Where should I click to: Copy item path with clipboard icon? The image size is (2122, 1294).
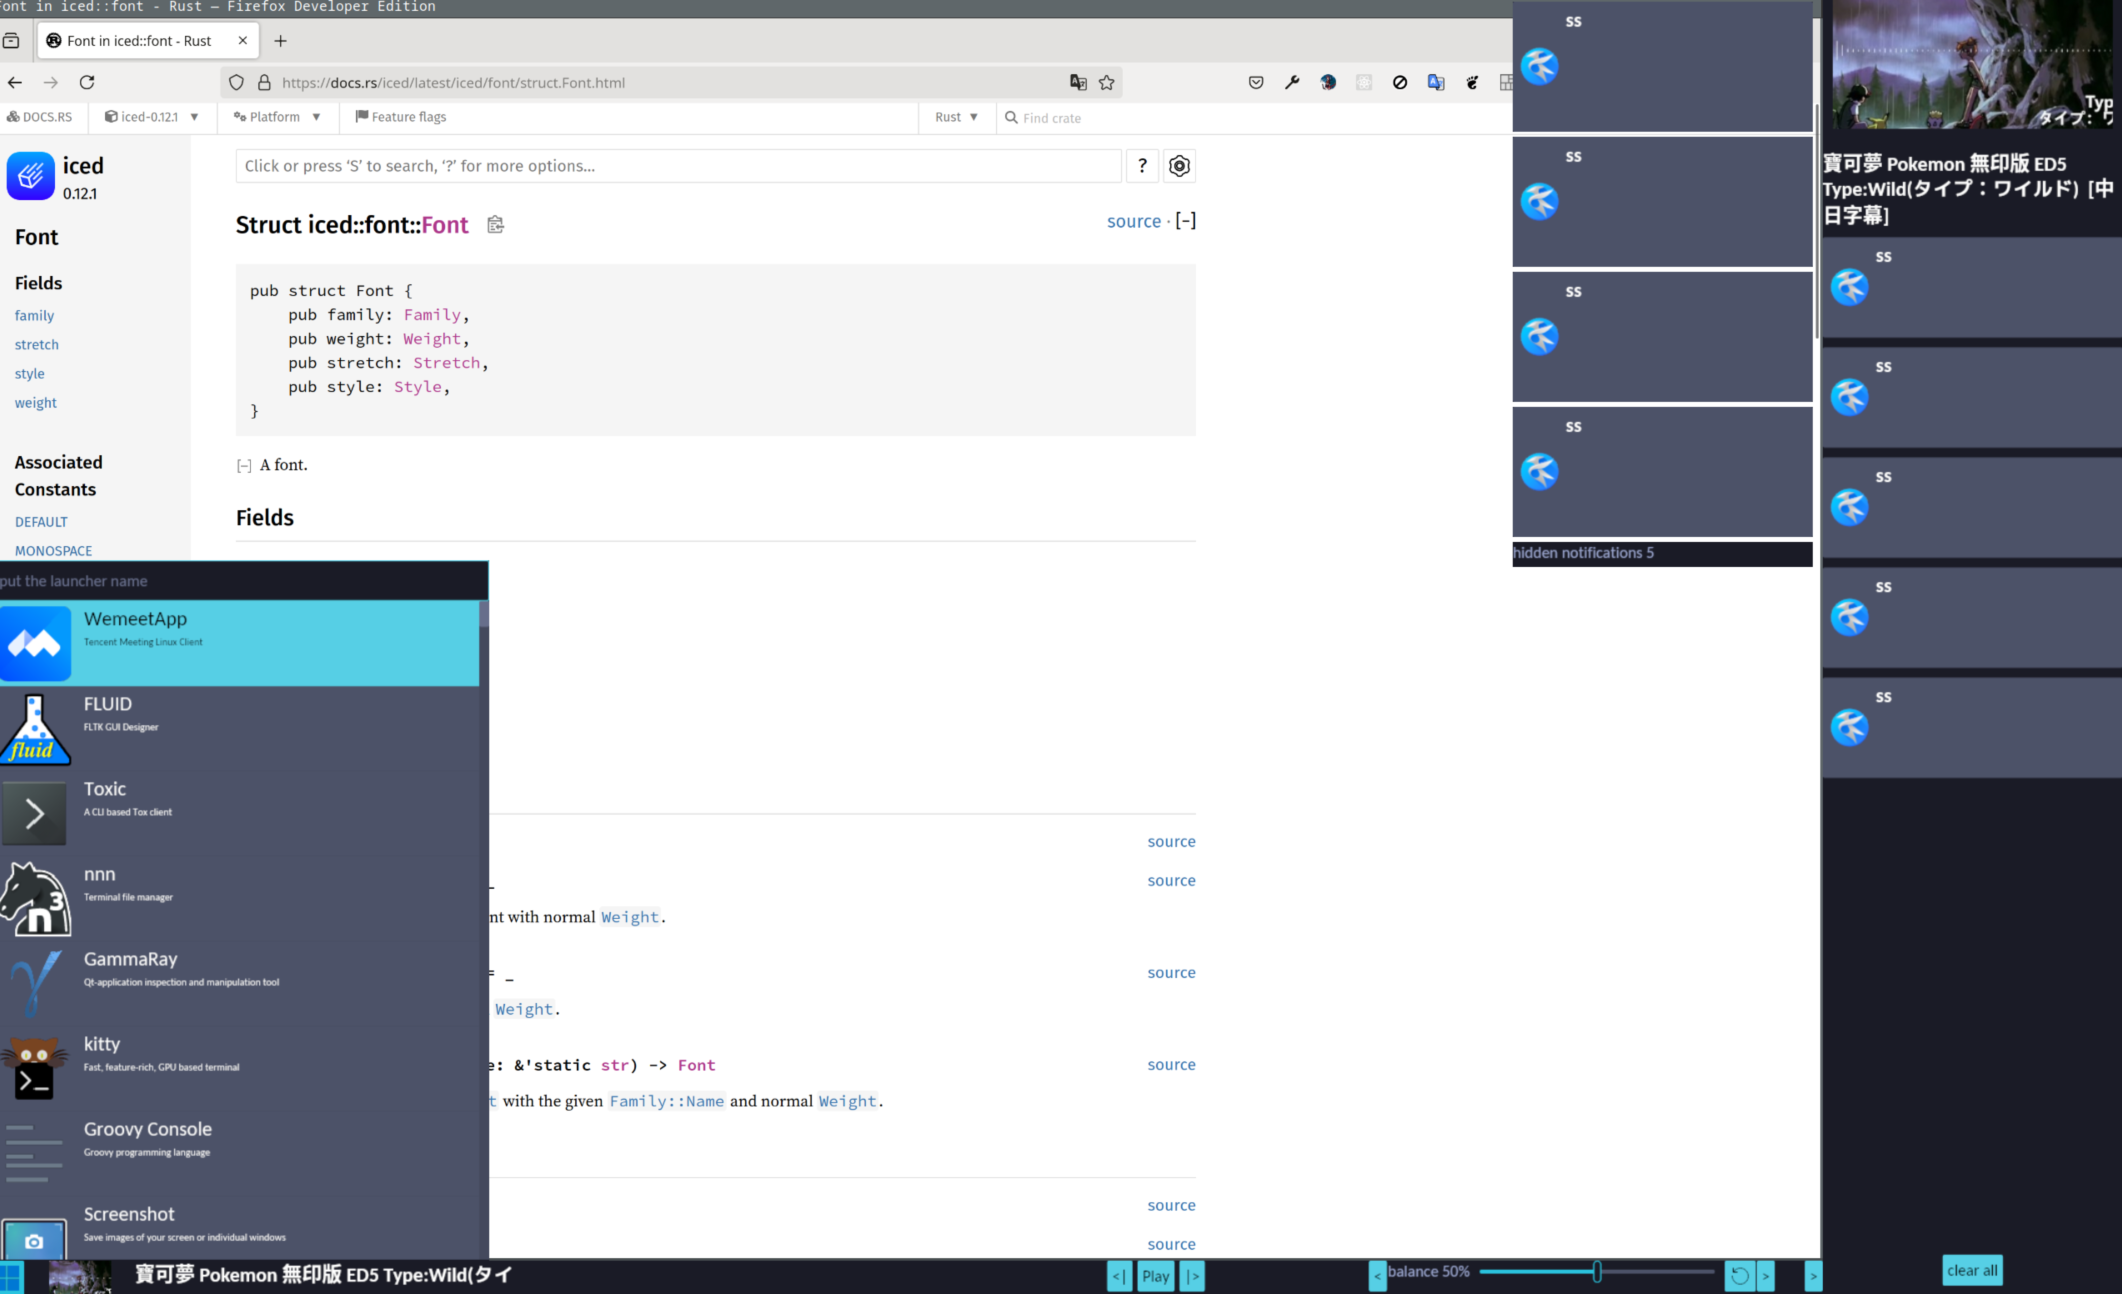click(x=495, y=225)
